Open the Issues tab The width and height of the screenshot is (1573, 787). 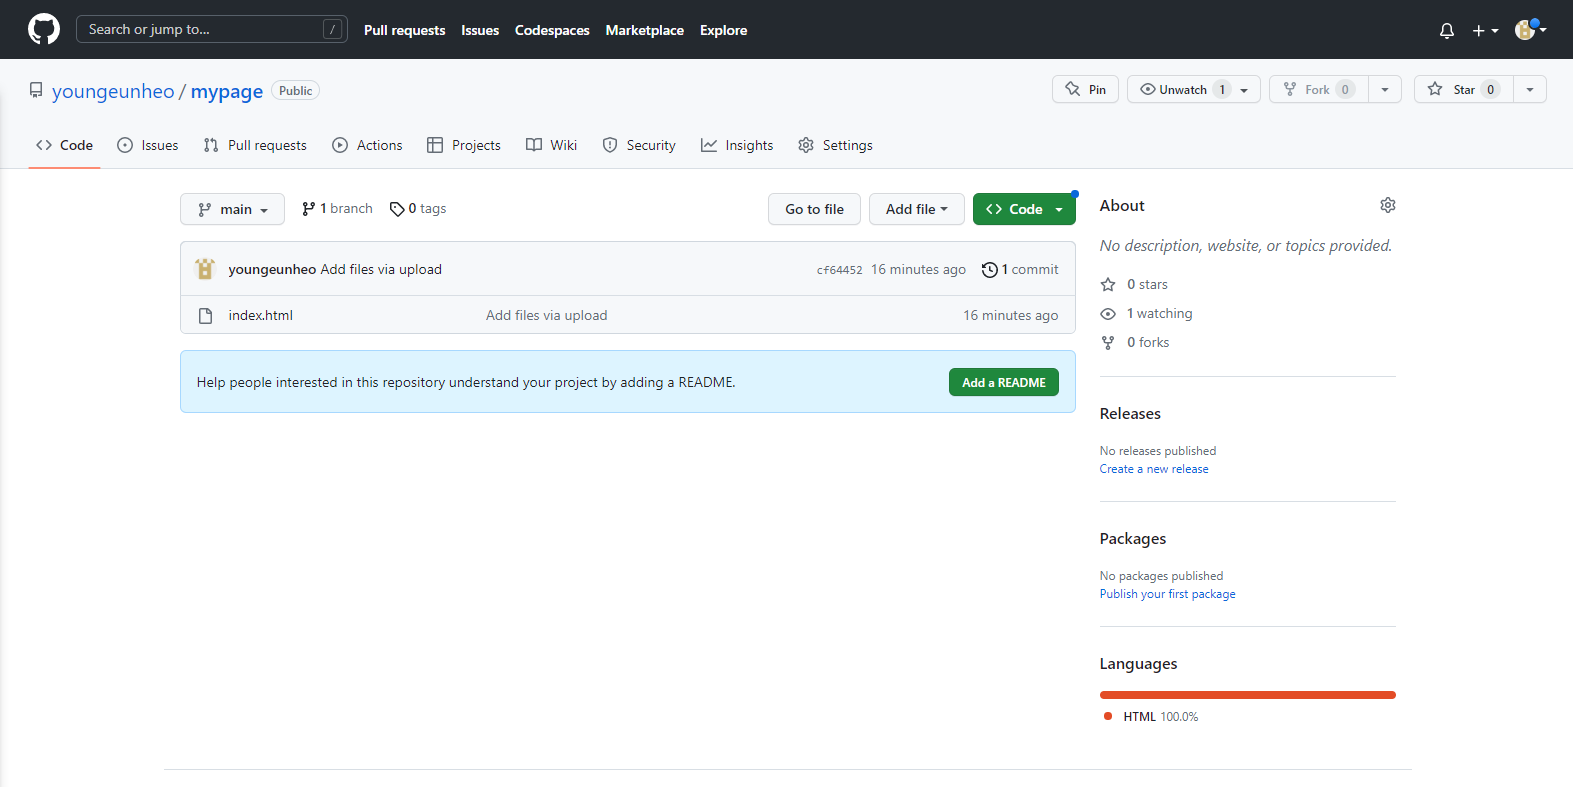pos(147,145)
